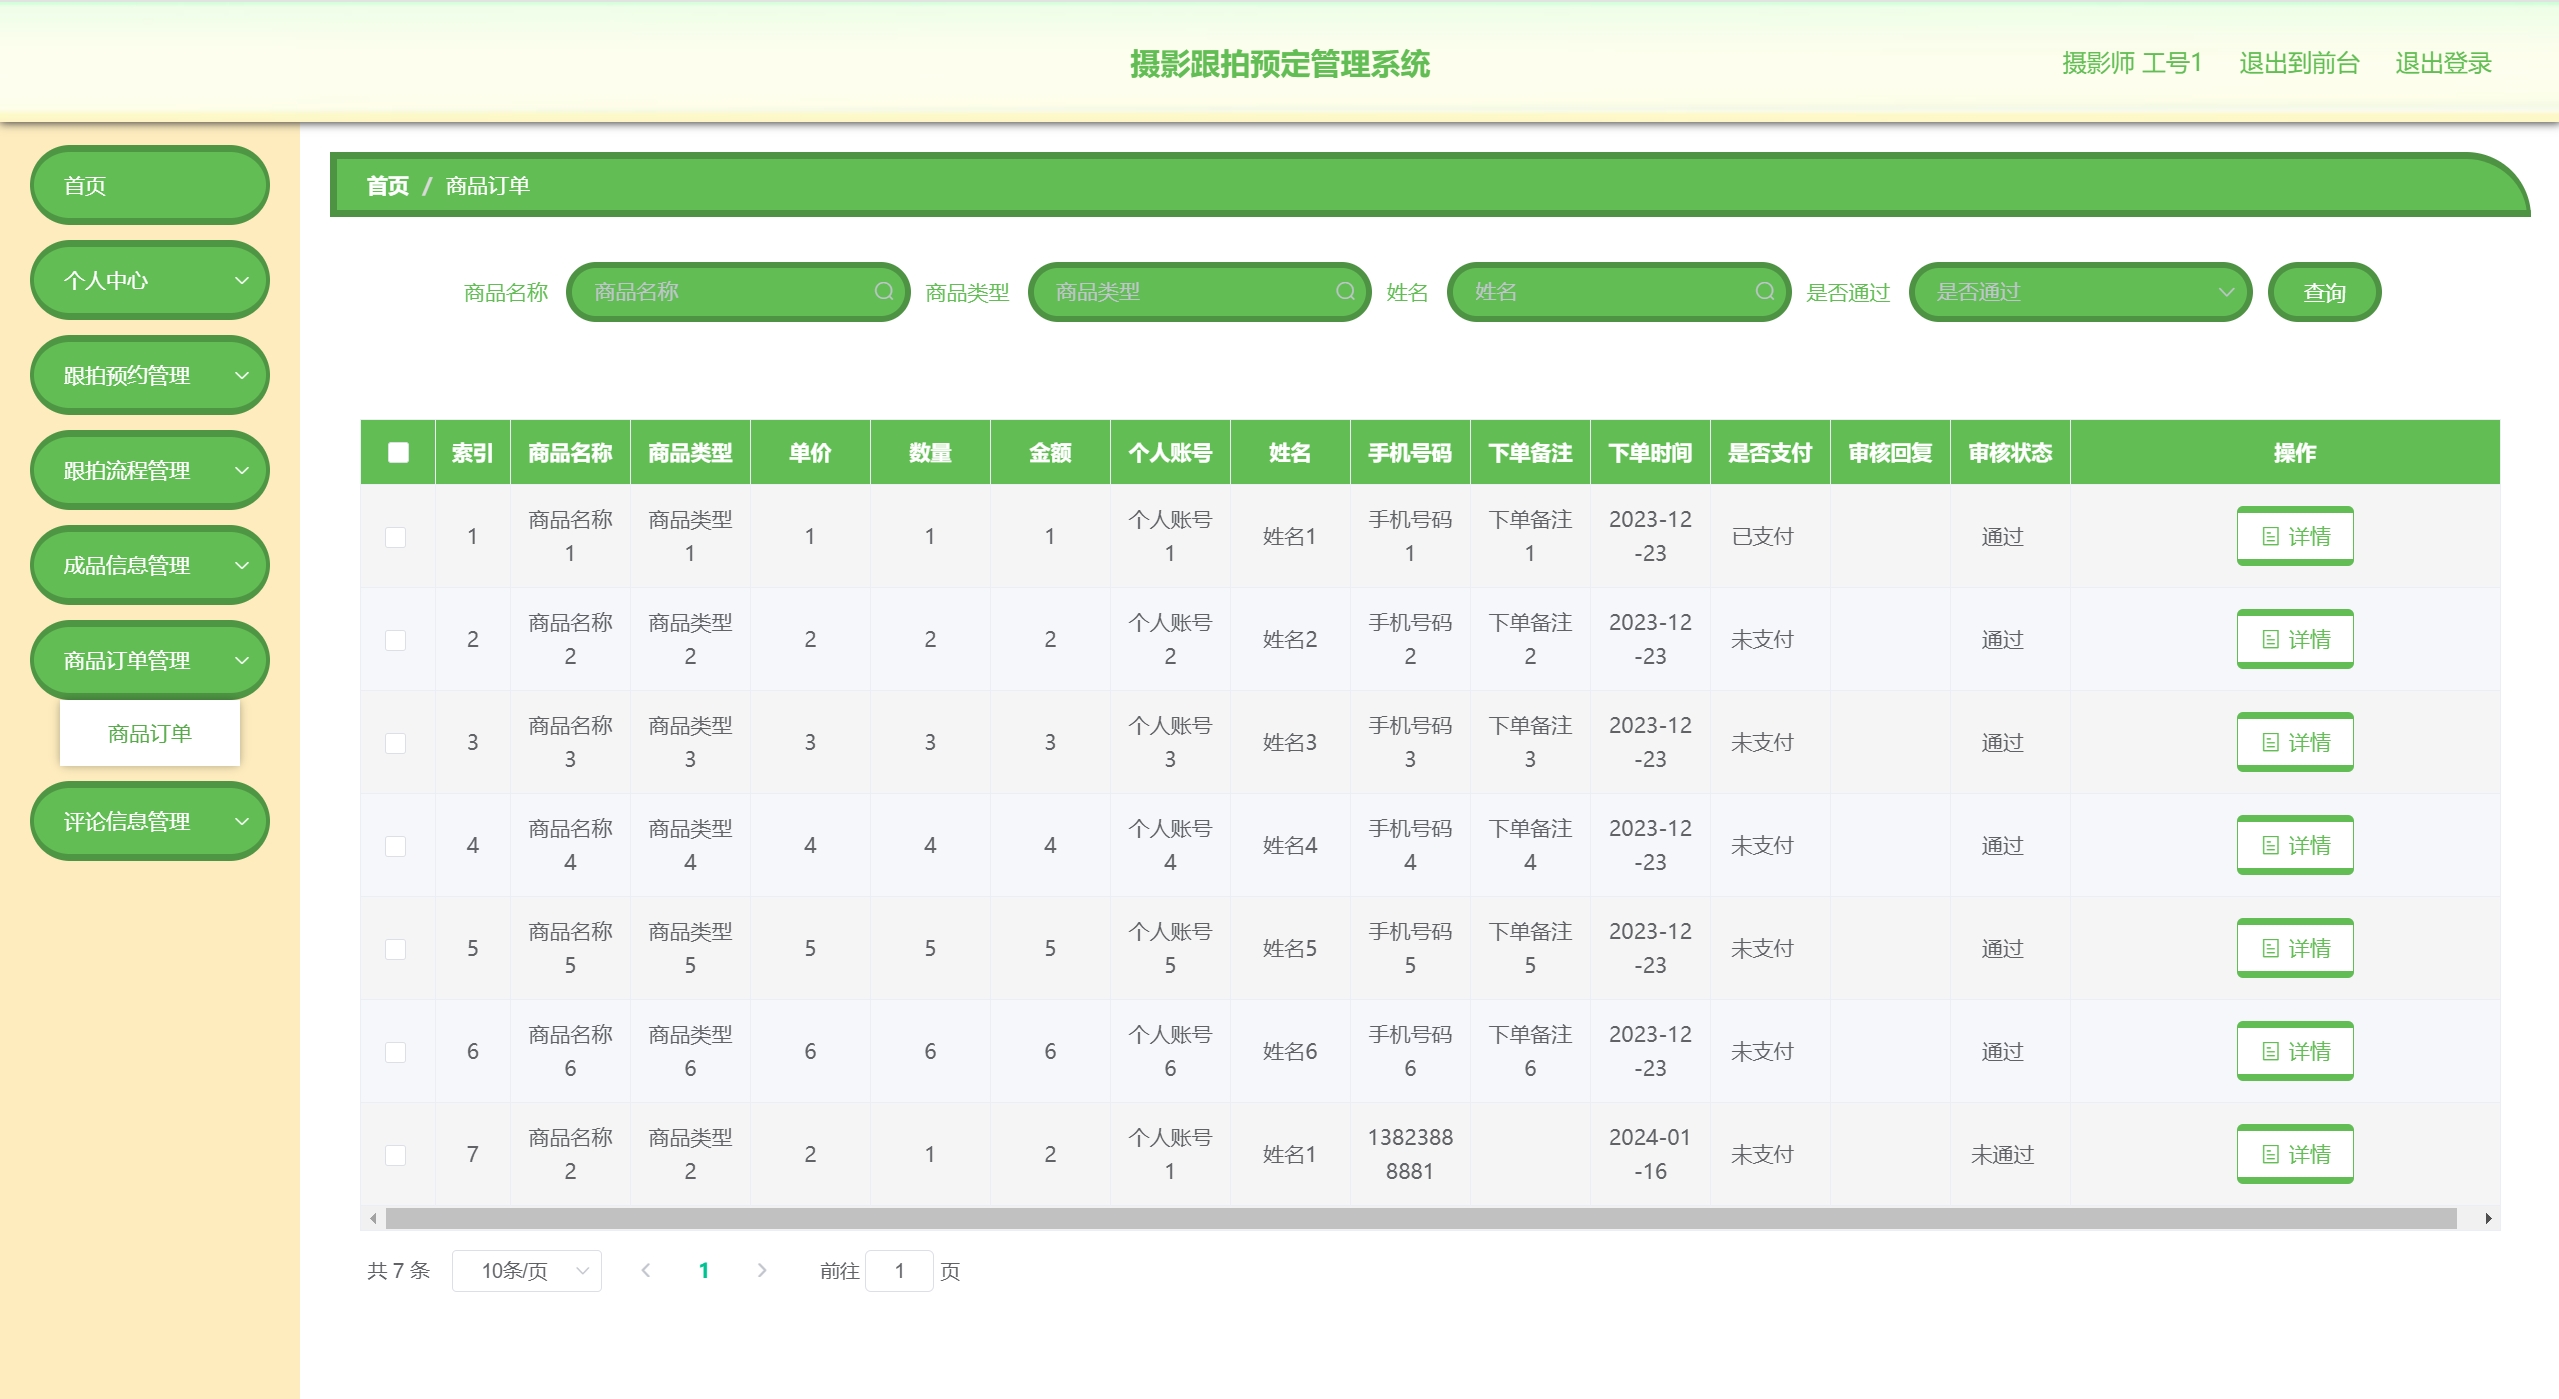Select checkbox for order row 4

pos(396,846)
